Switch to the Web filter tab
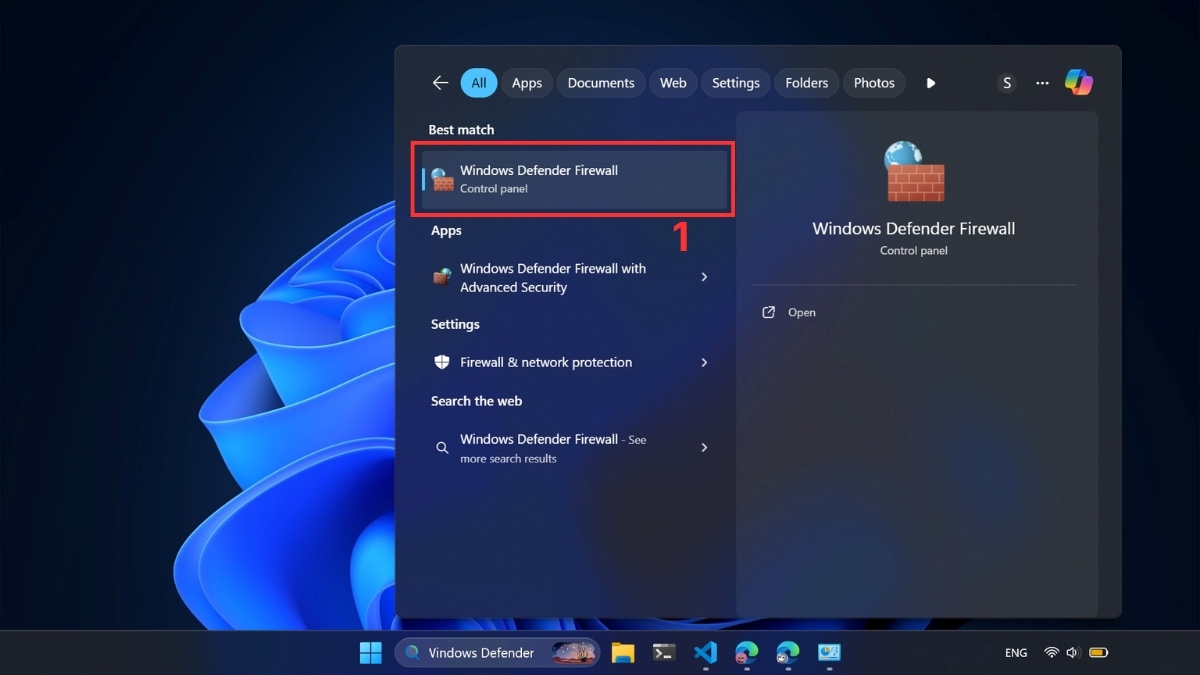This screenshot has height=675, width=1200. 673,83
